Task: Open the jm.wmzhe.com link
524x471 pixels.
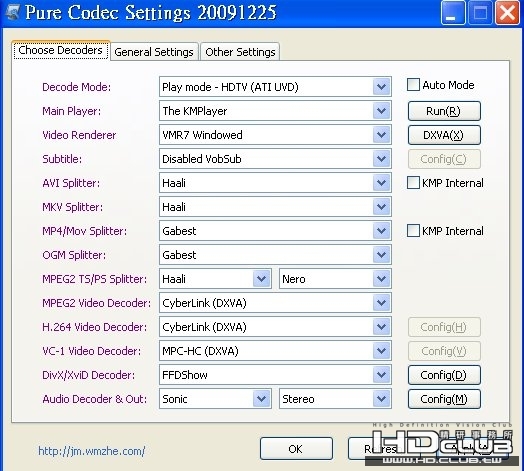Action: coord(92,451)
